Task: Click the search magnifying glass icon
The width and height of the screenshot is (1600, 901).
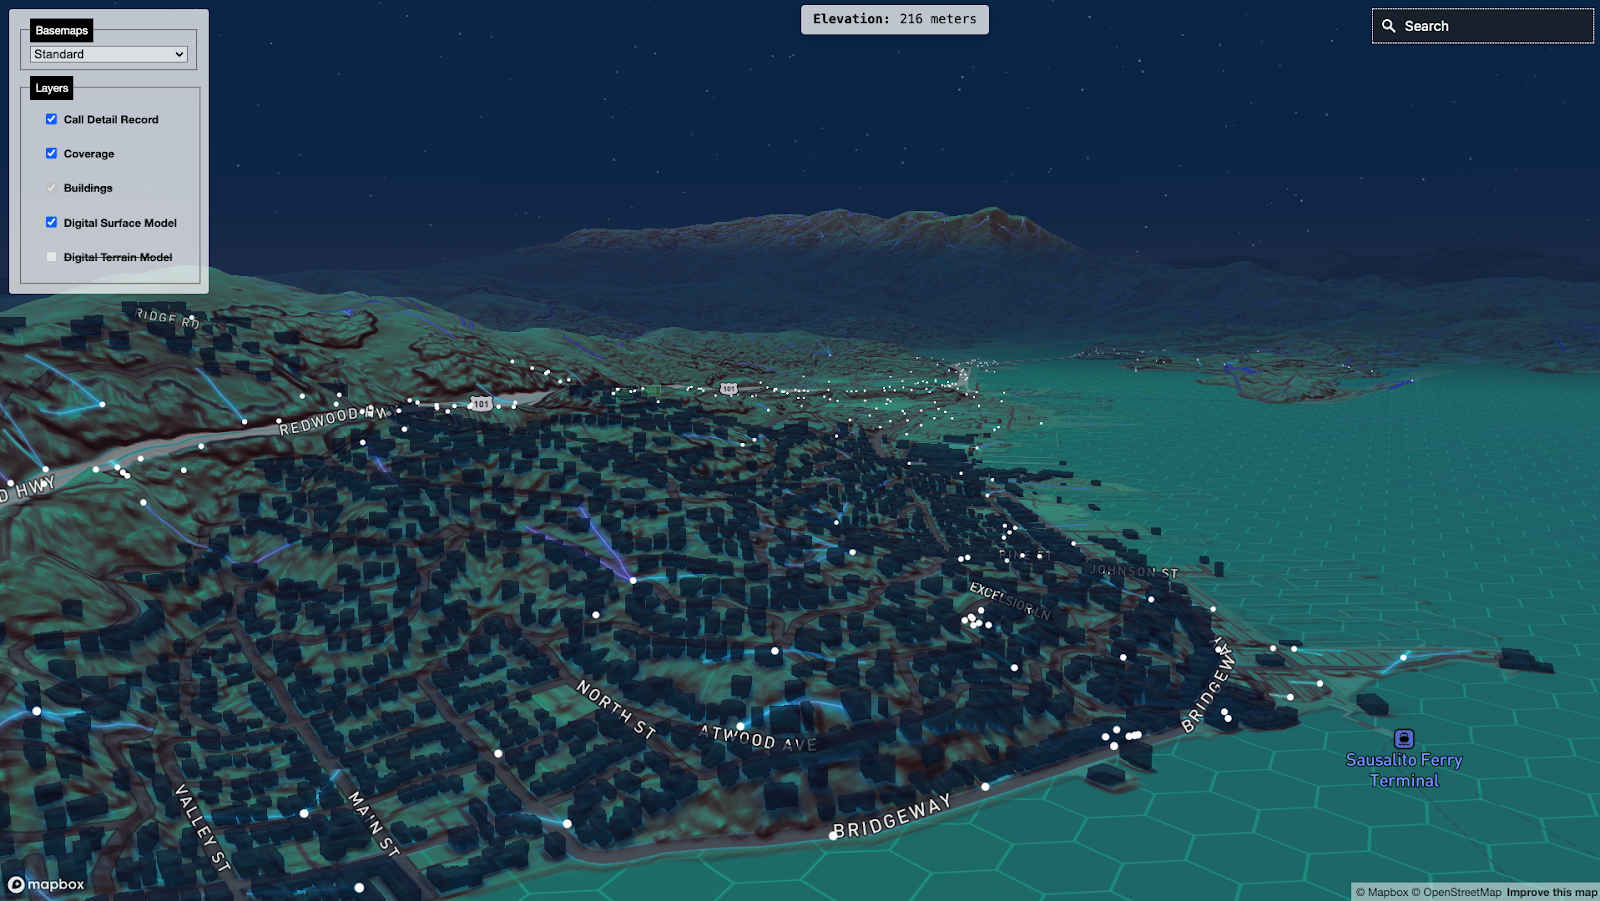Action: coord(1389,25)
